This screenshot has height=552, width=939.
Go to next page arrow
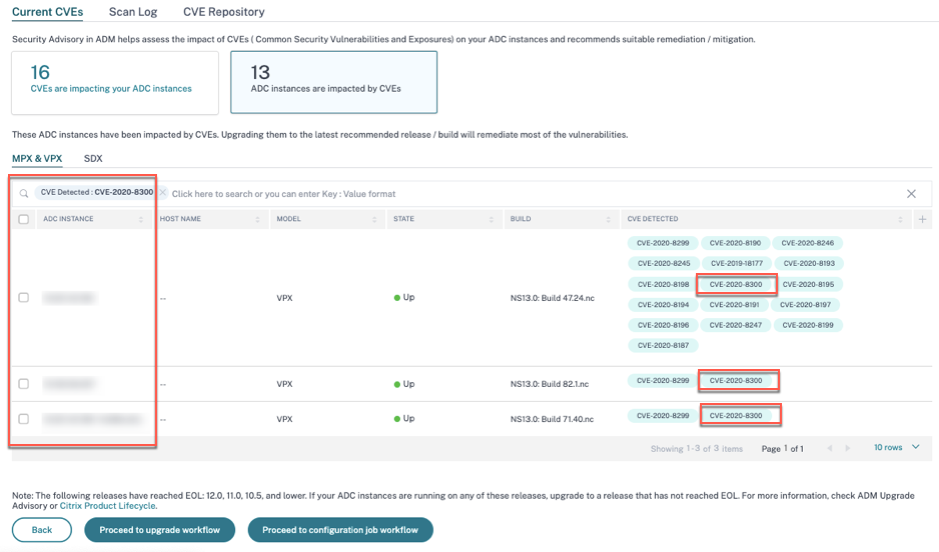coord(847,448)
